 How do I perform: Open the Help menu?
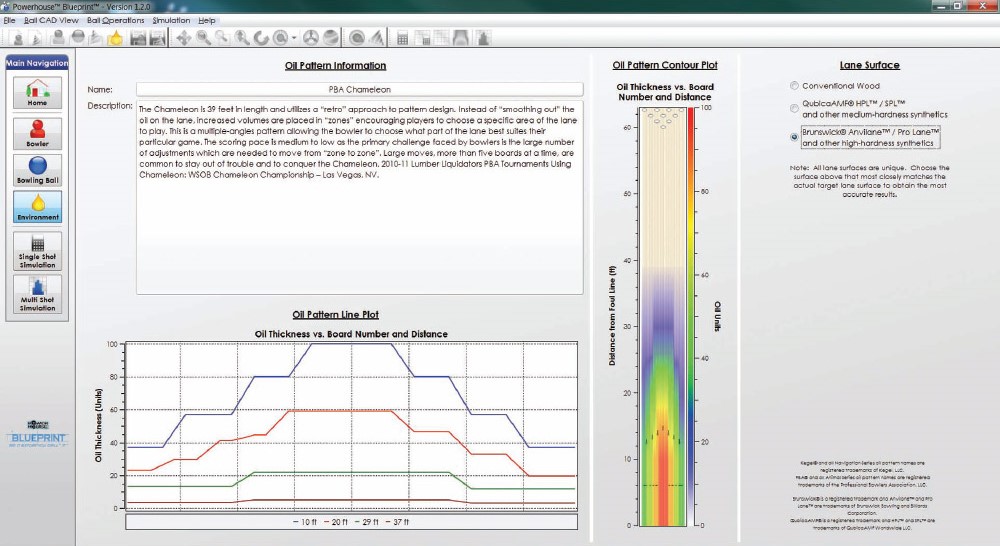(207, 20)
